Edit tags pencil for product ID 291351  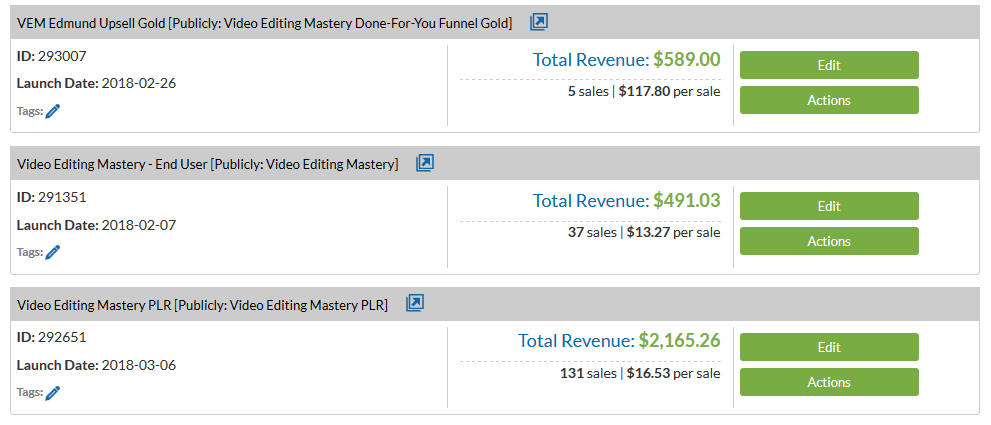(53, 252)
